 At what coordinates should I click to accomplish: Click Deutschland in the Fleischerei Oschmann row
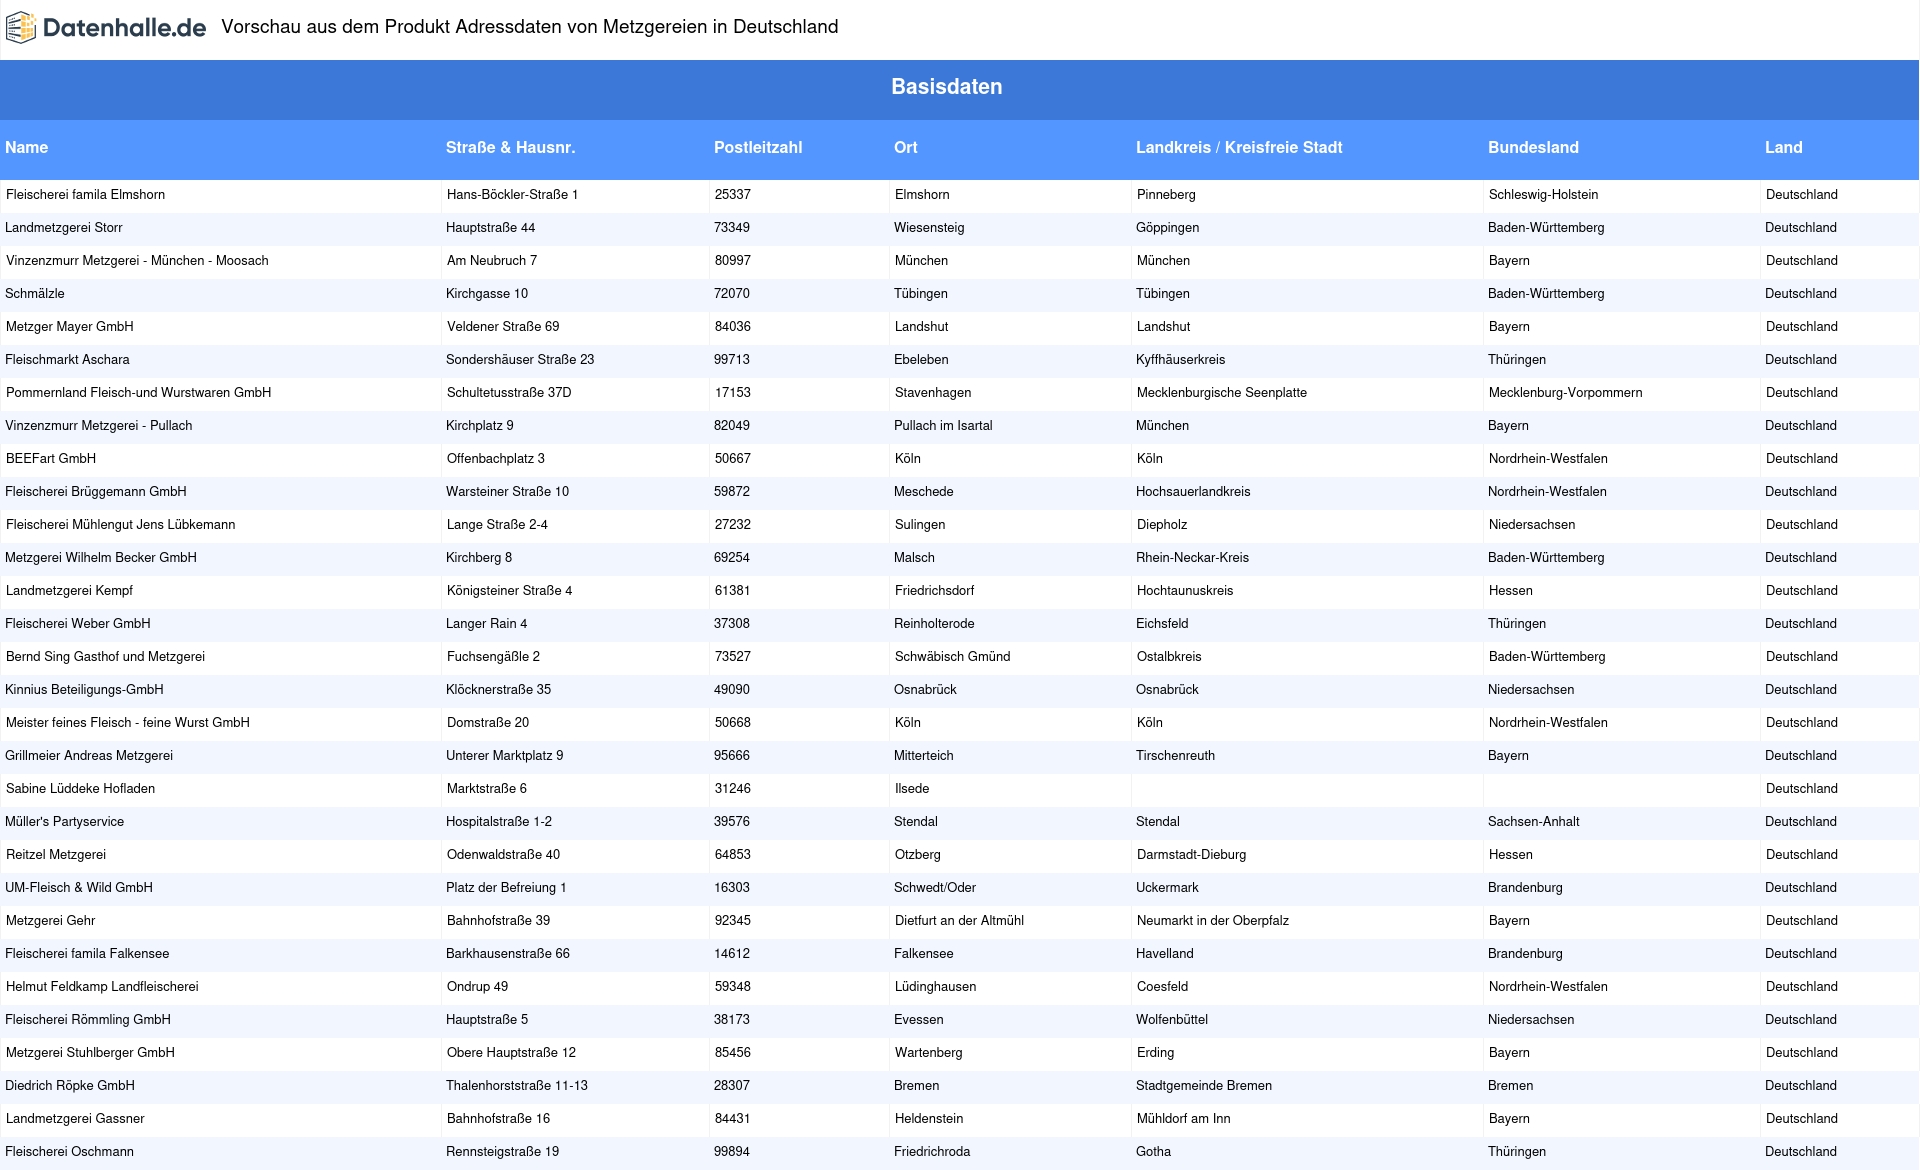[1801, 1152]
